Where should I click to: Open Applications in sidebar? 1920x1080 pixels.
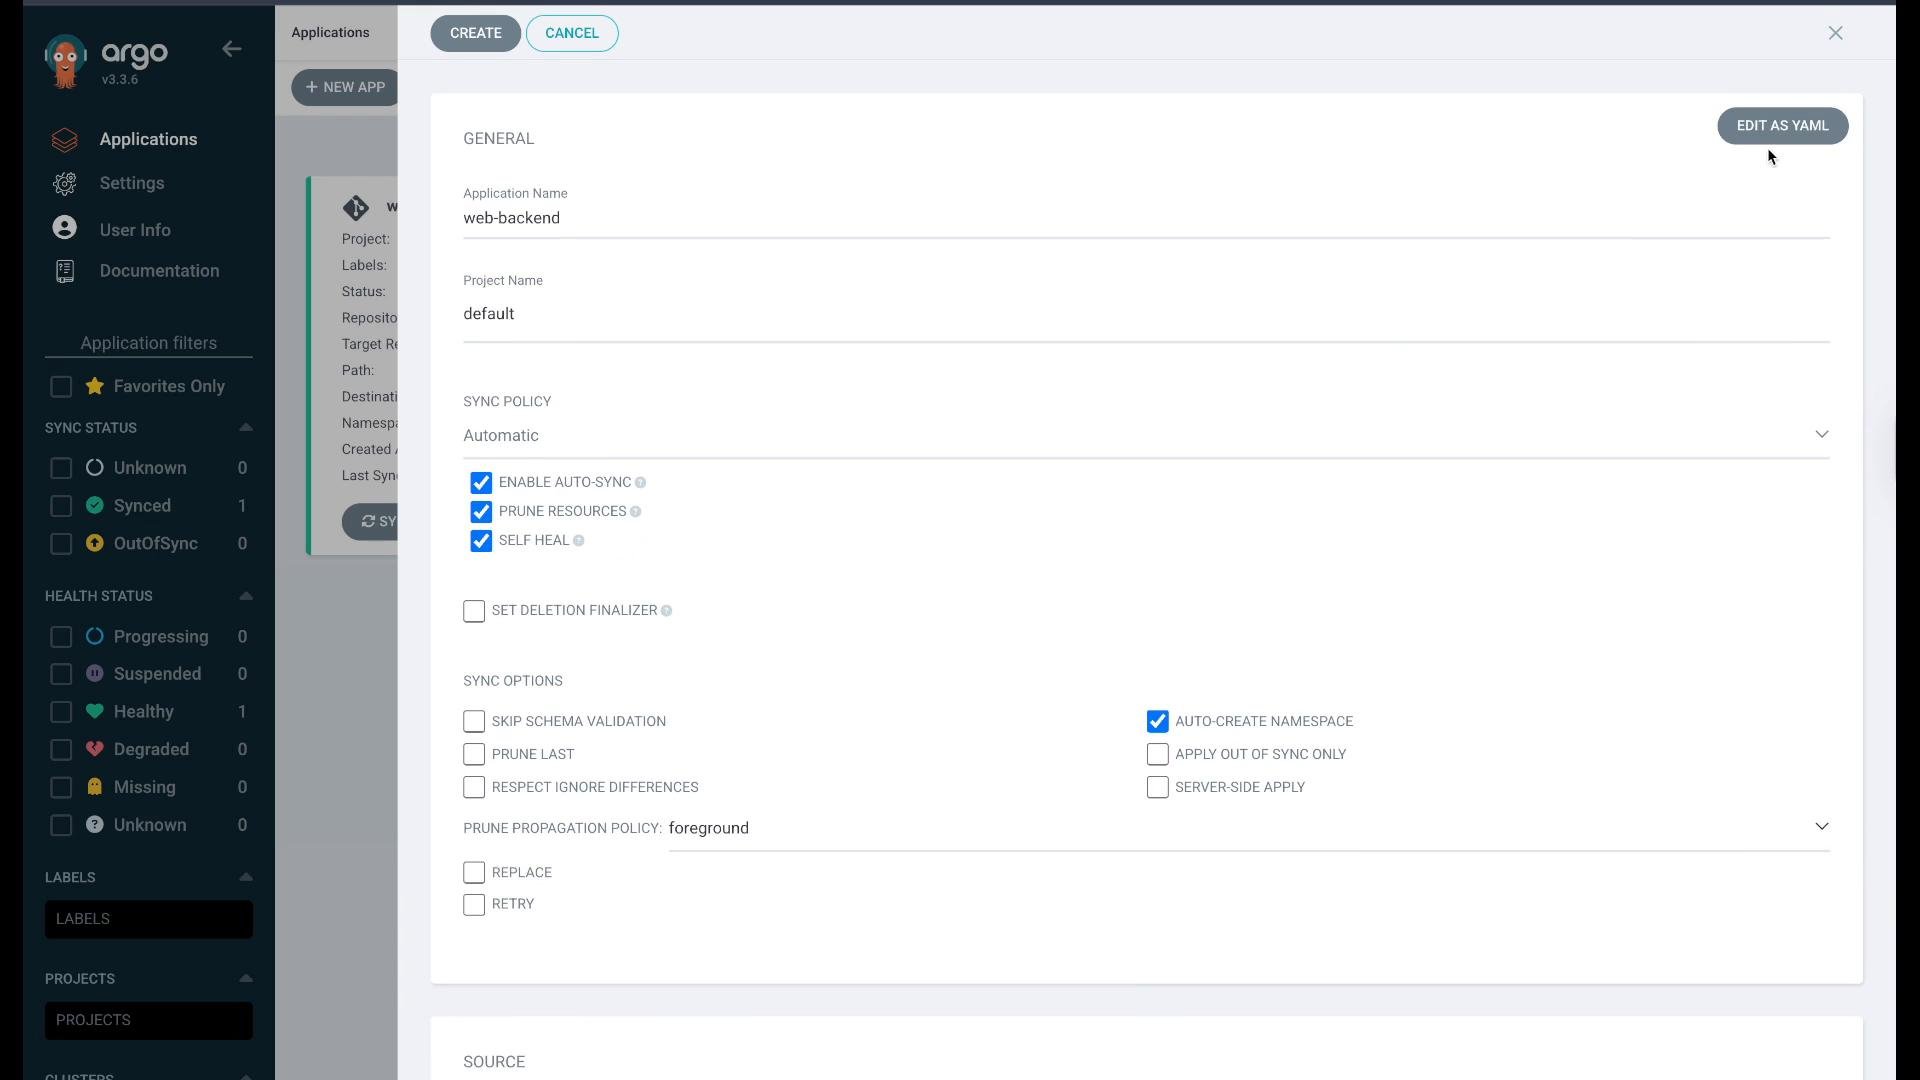(148, 140)
